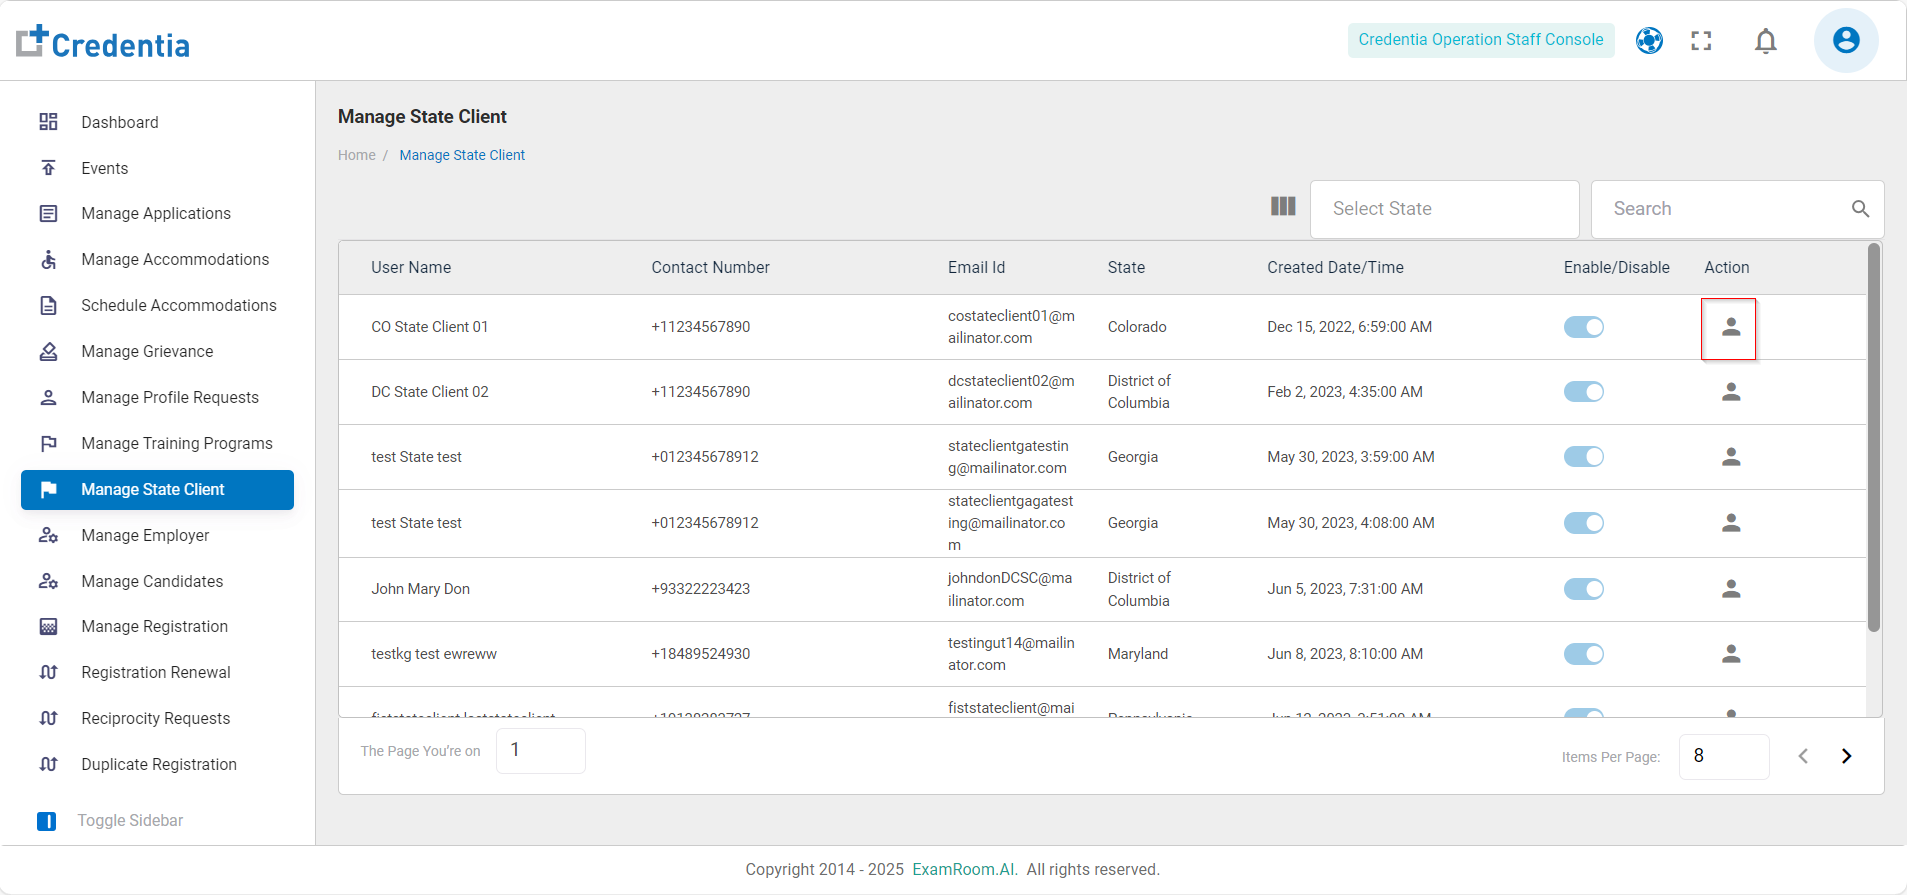Open Manage Candidates
1907x895 pixels.
pyautogui.click(x=157, y=581)
